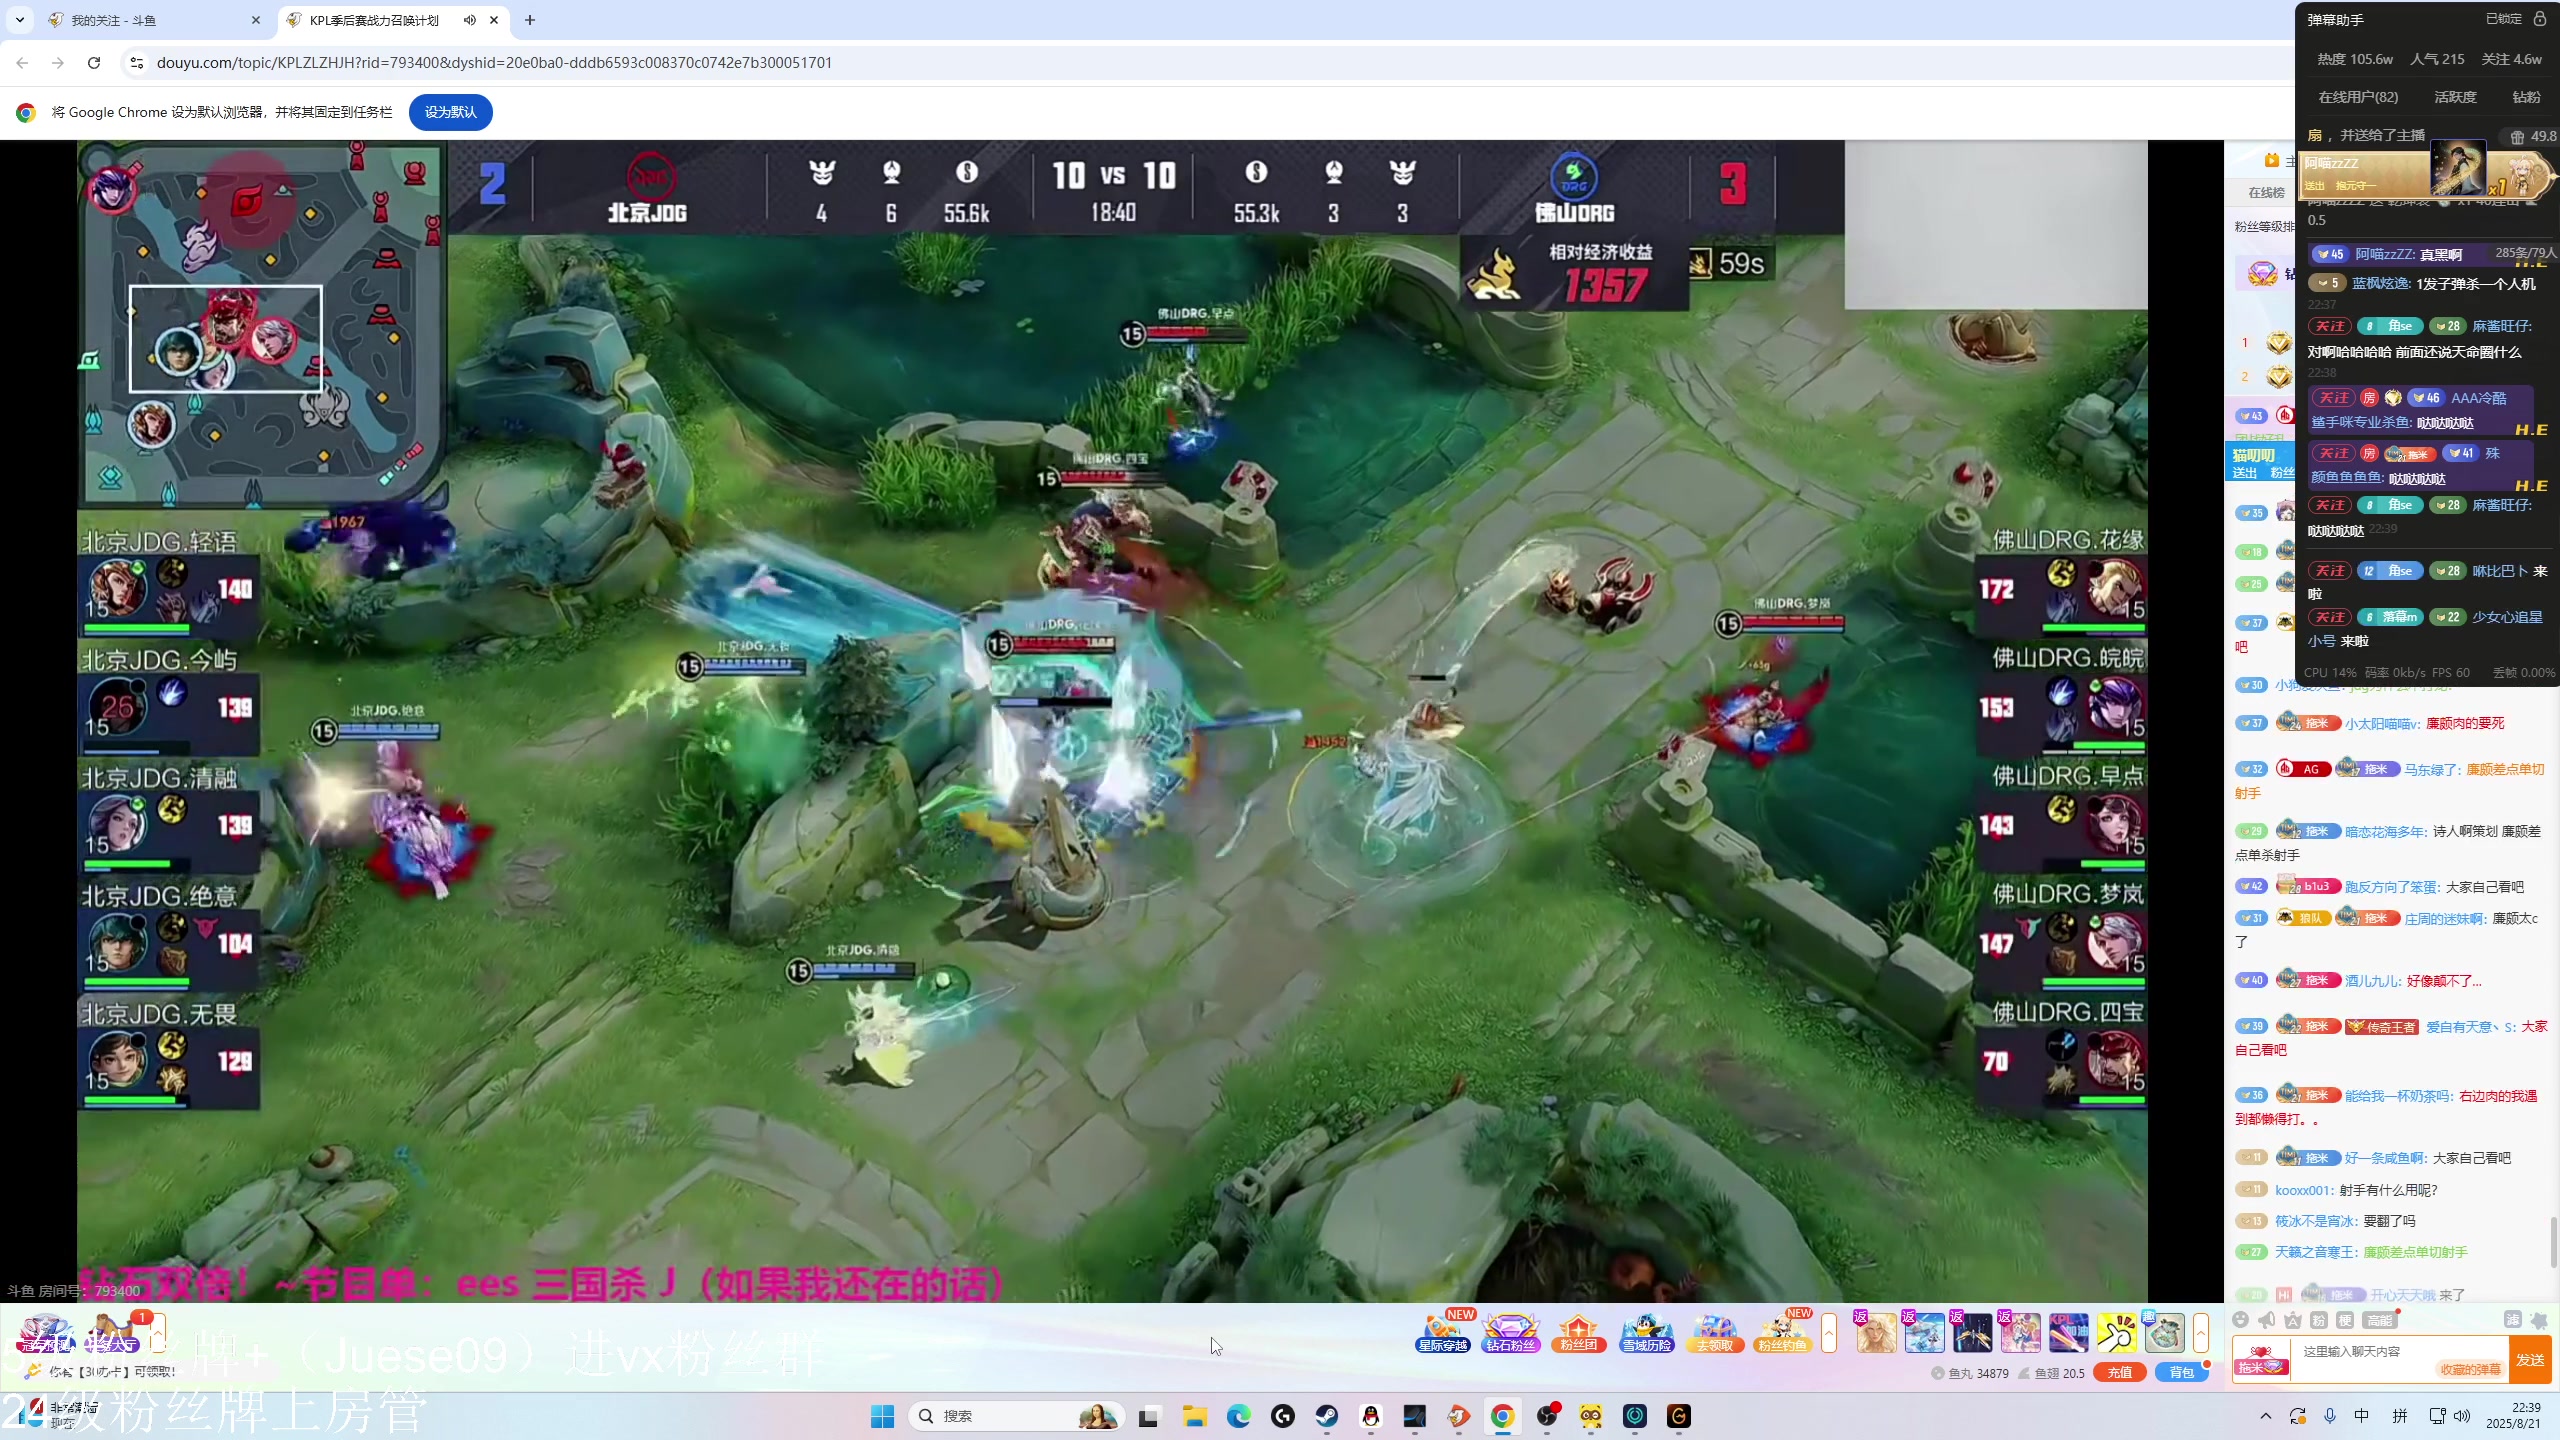Toggle the 拼 pinyin input indicator in tray
This screenshot has height=1440, width=2560.
(2400, 1416)
